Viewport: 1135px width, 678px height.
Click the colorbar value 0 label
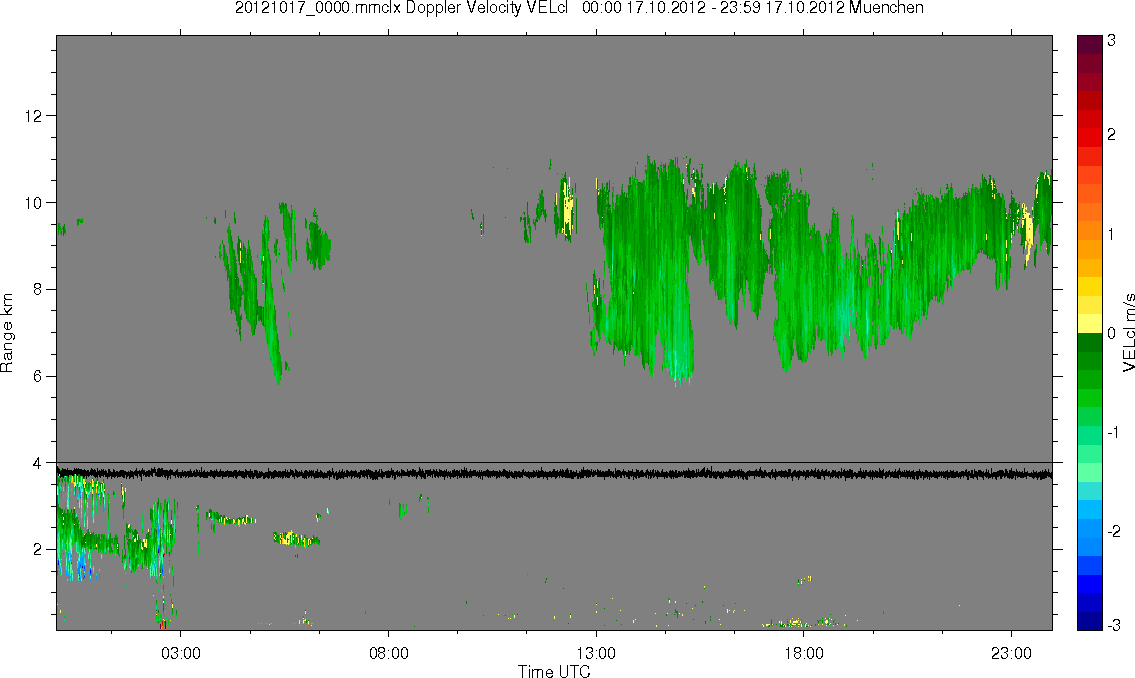(x=1112, y=334)
